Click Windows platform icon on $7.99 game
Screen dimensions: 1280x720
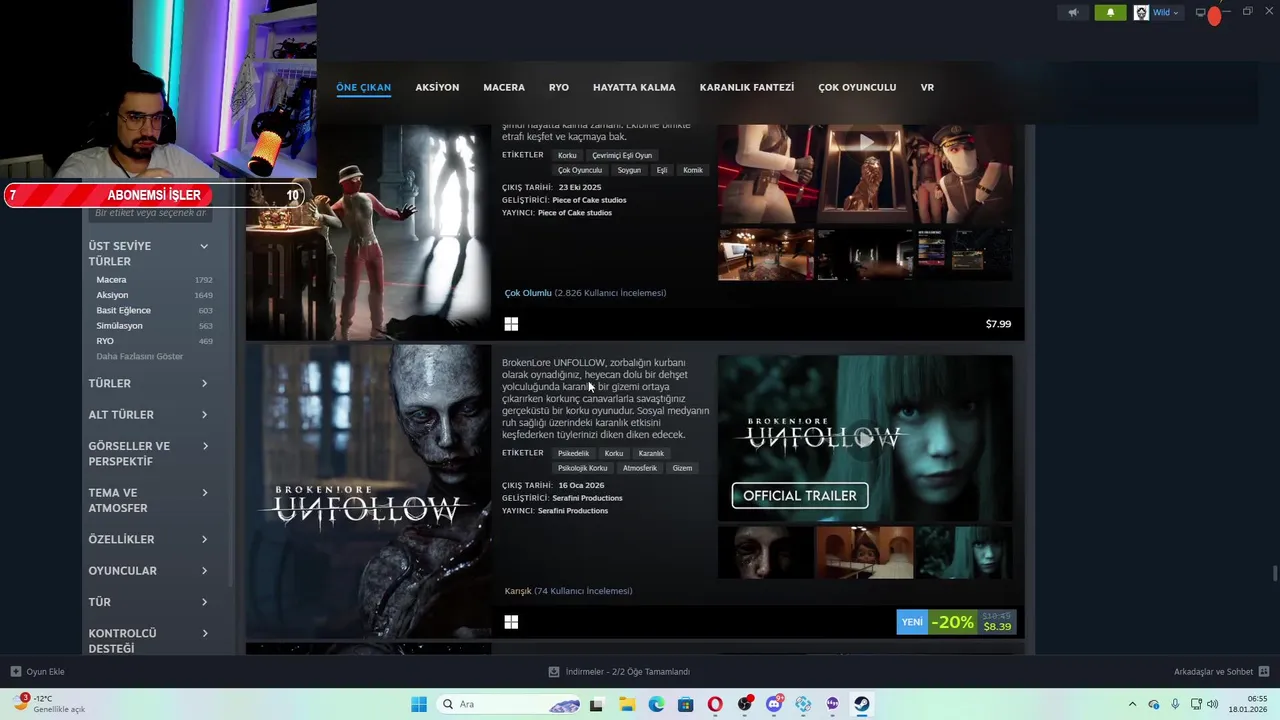tap(511, 324)
